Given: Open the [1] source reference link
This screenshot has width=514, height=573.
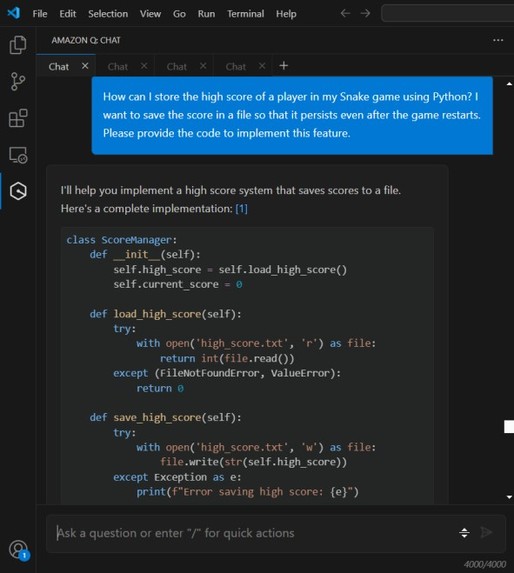Looking at the screenshot, I should [x=241, y=209].
